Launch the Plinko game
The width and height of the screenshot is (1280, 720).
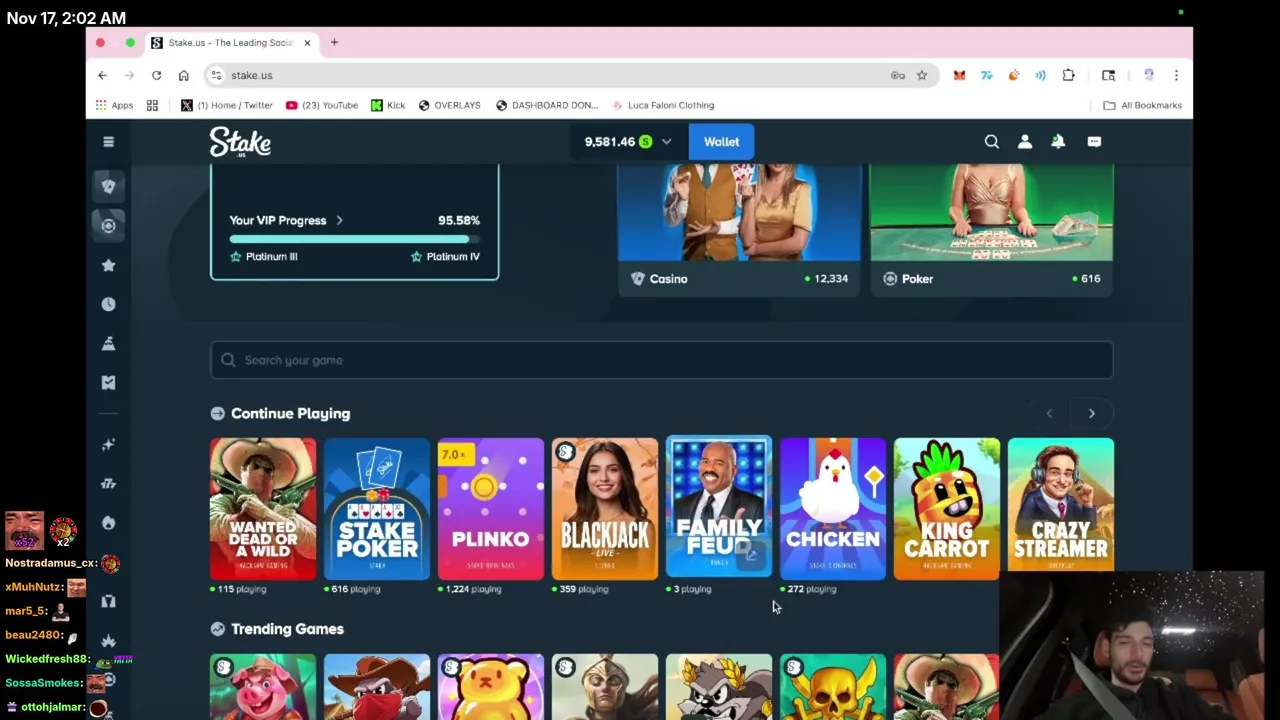[x=491, y=509]
